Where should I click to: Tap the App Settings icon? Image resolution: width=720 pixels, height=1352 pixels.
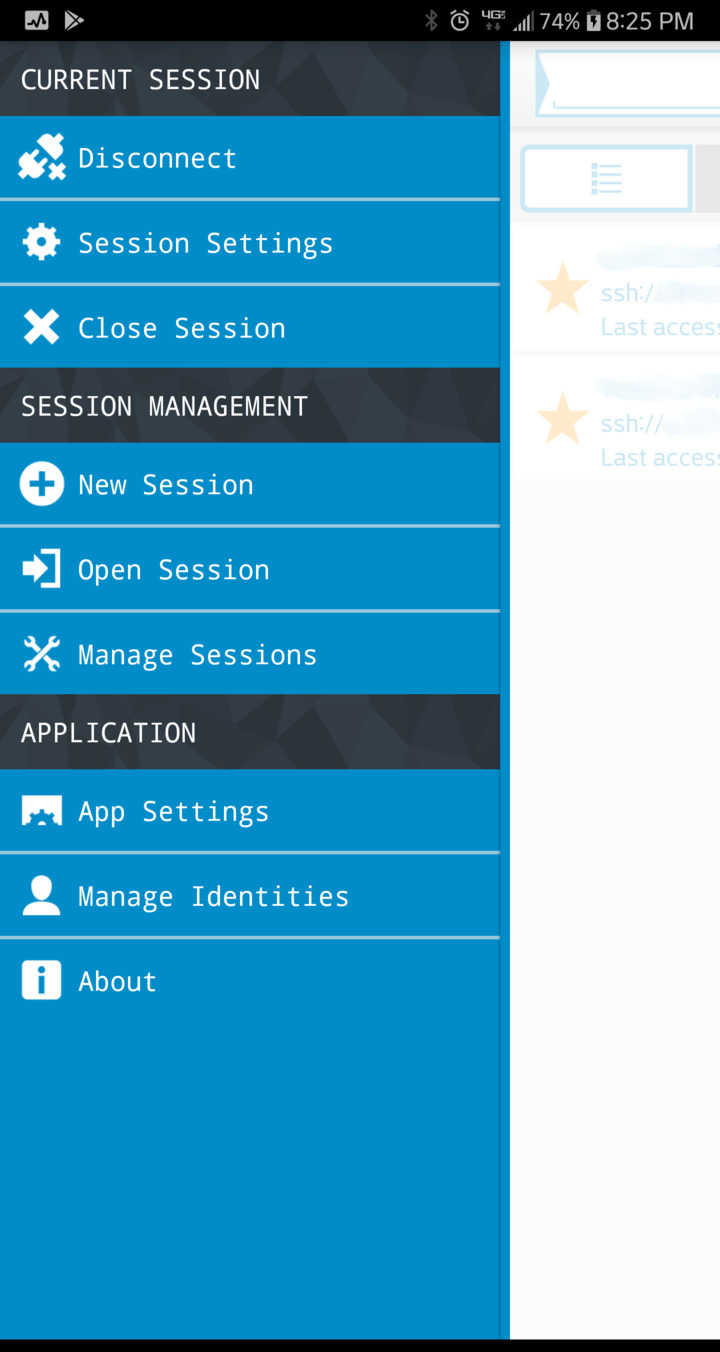pos(41,811)
